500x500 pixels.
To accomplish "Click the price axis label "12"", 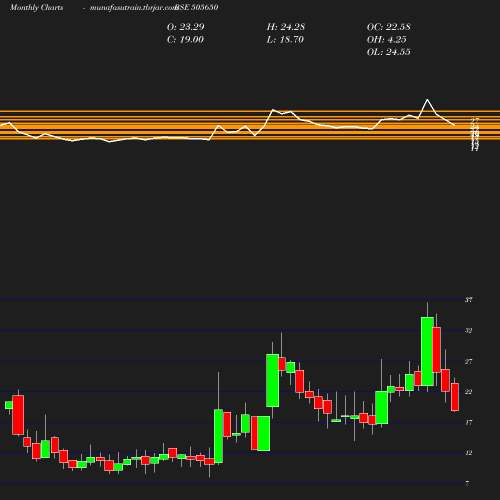I will click(x=469, y=453).
